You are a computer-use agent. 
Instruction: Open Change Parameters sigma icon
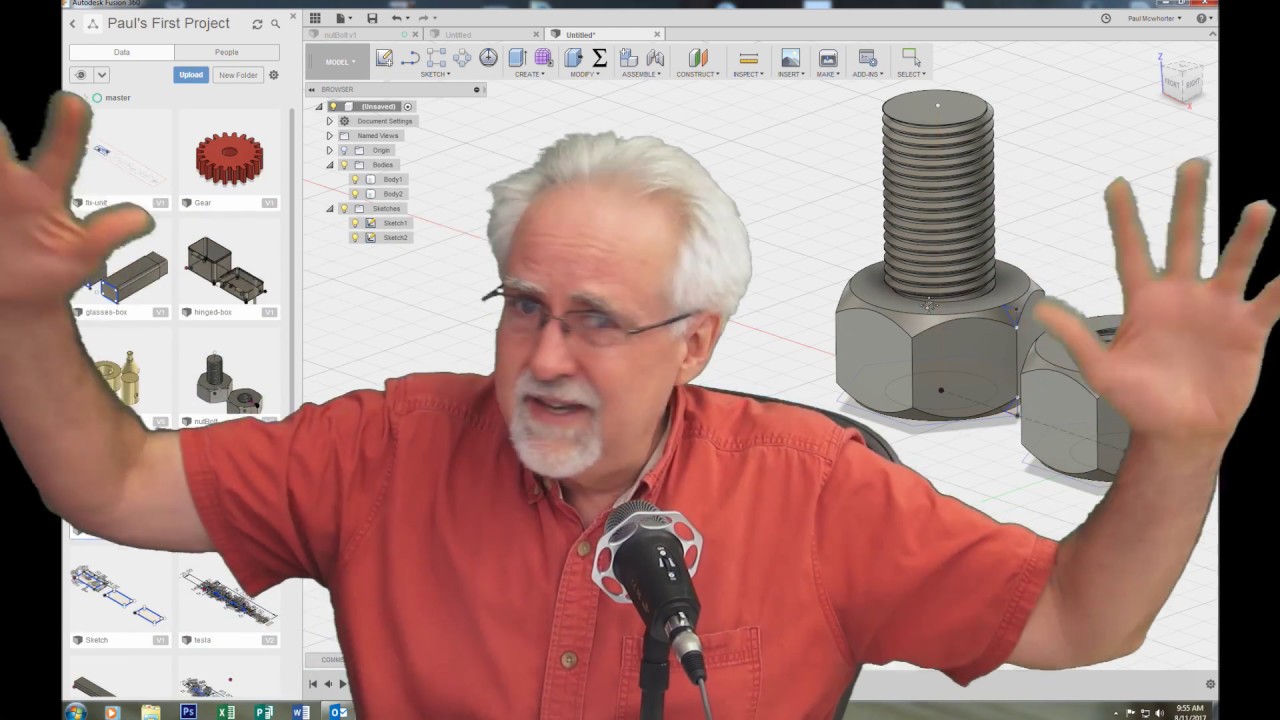click(600, 58)
